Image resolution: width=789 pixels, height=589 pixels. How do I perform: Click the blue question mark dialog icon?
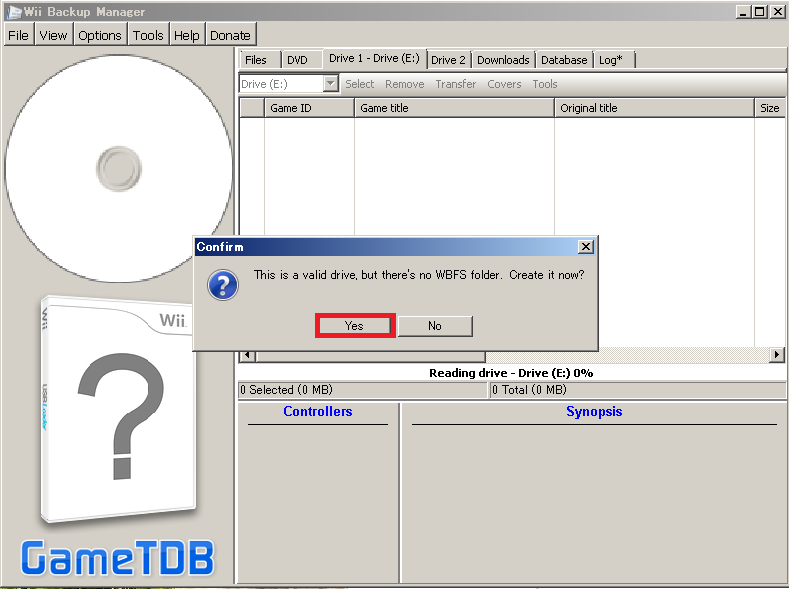(223, 285)
